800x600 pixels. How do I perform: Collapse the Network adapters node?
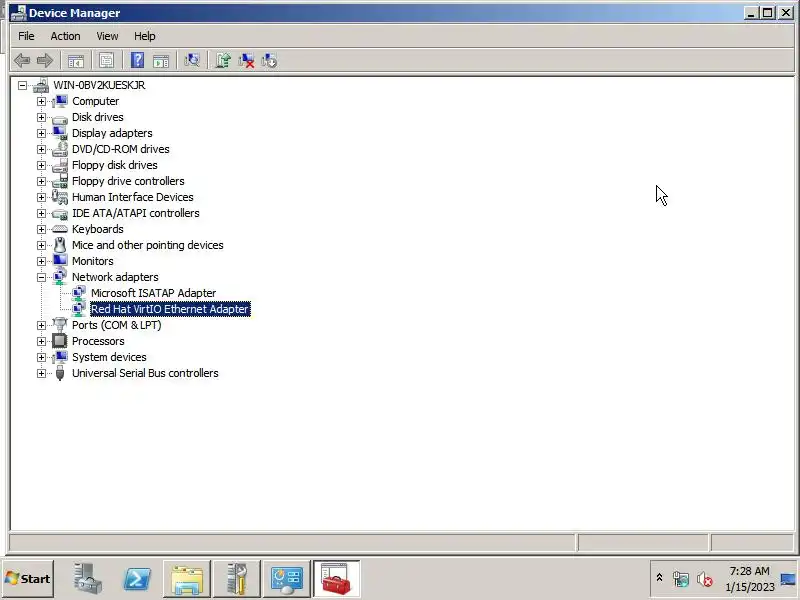coord(41,277)
